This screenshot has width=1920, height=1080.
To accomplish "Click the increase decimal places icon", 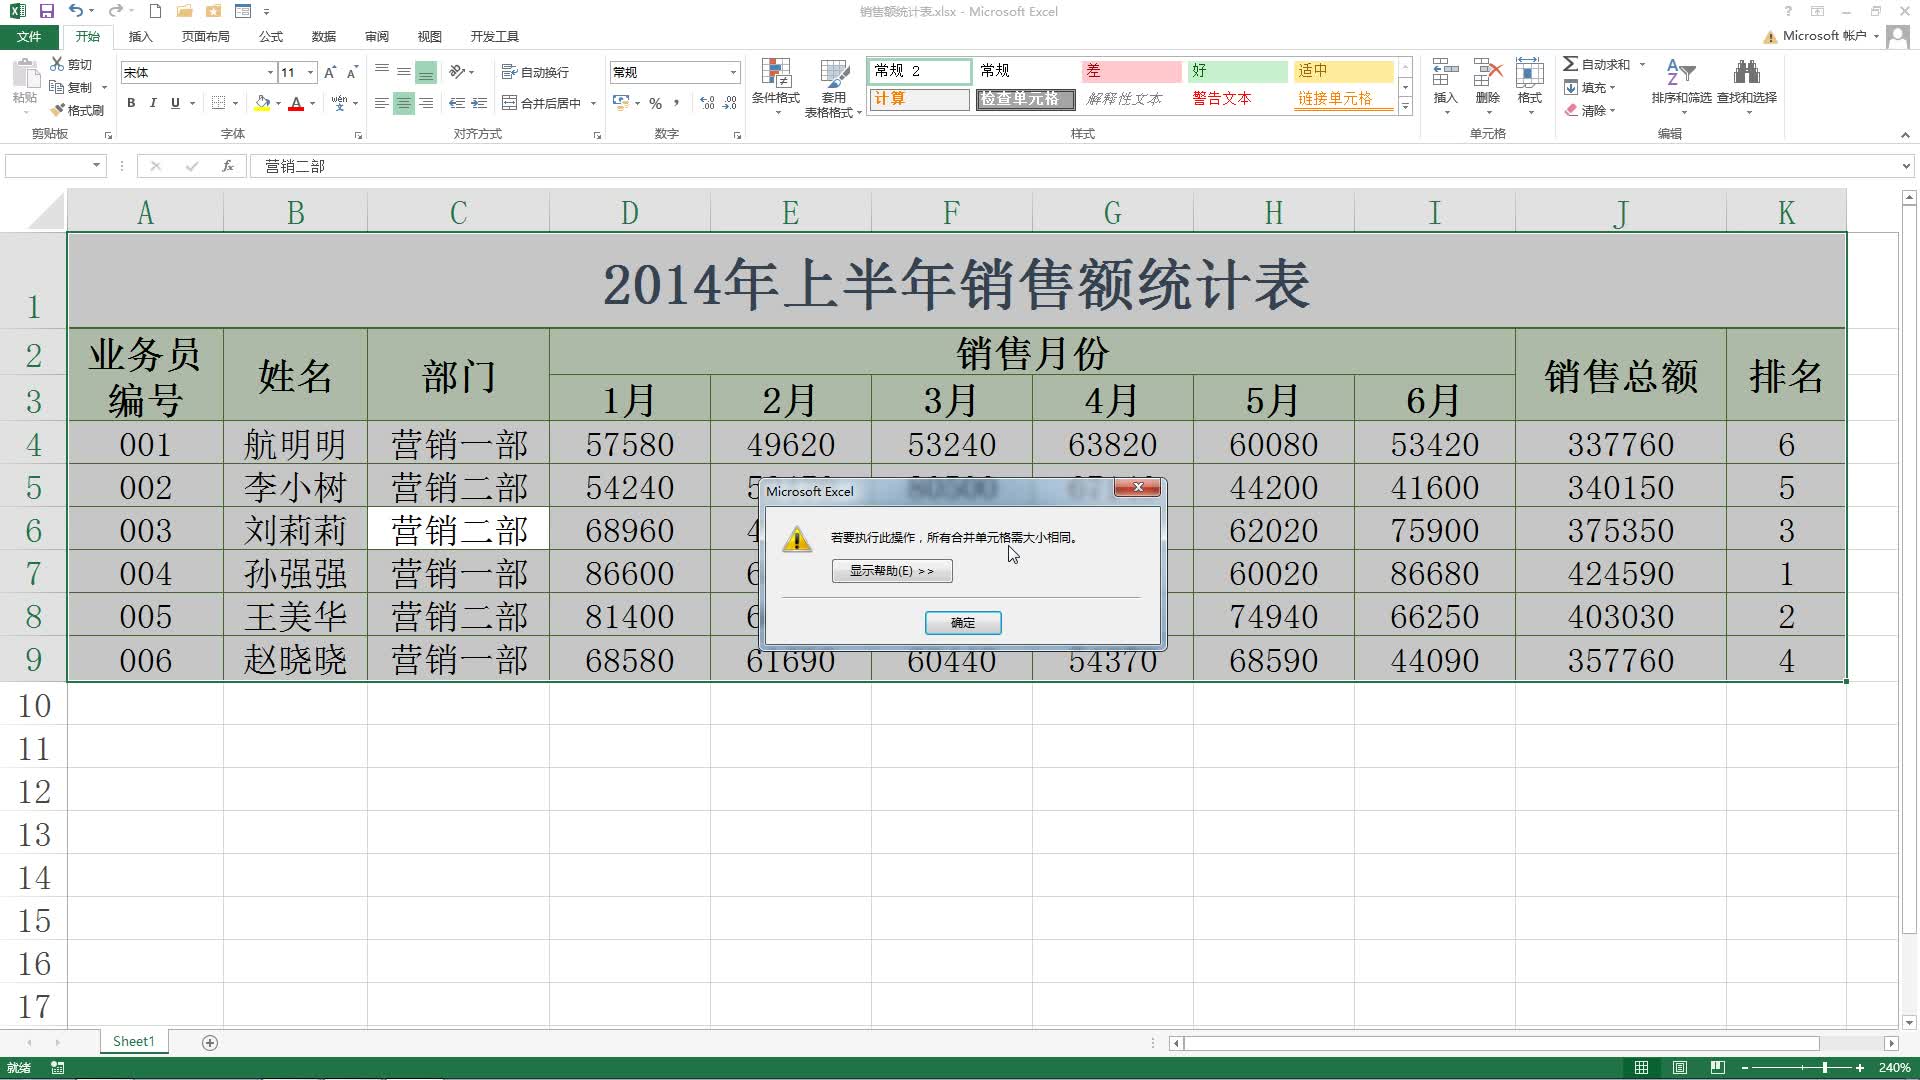I will (x=706, y=102).
